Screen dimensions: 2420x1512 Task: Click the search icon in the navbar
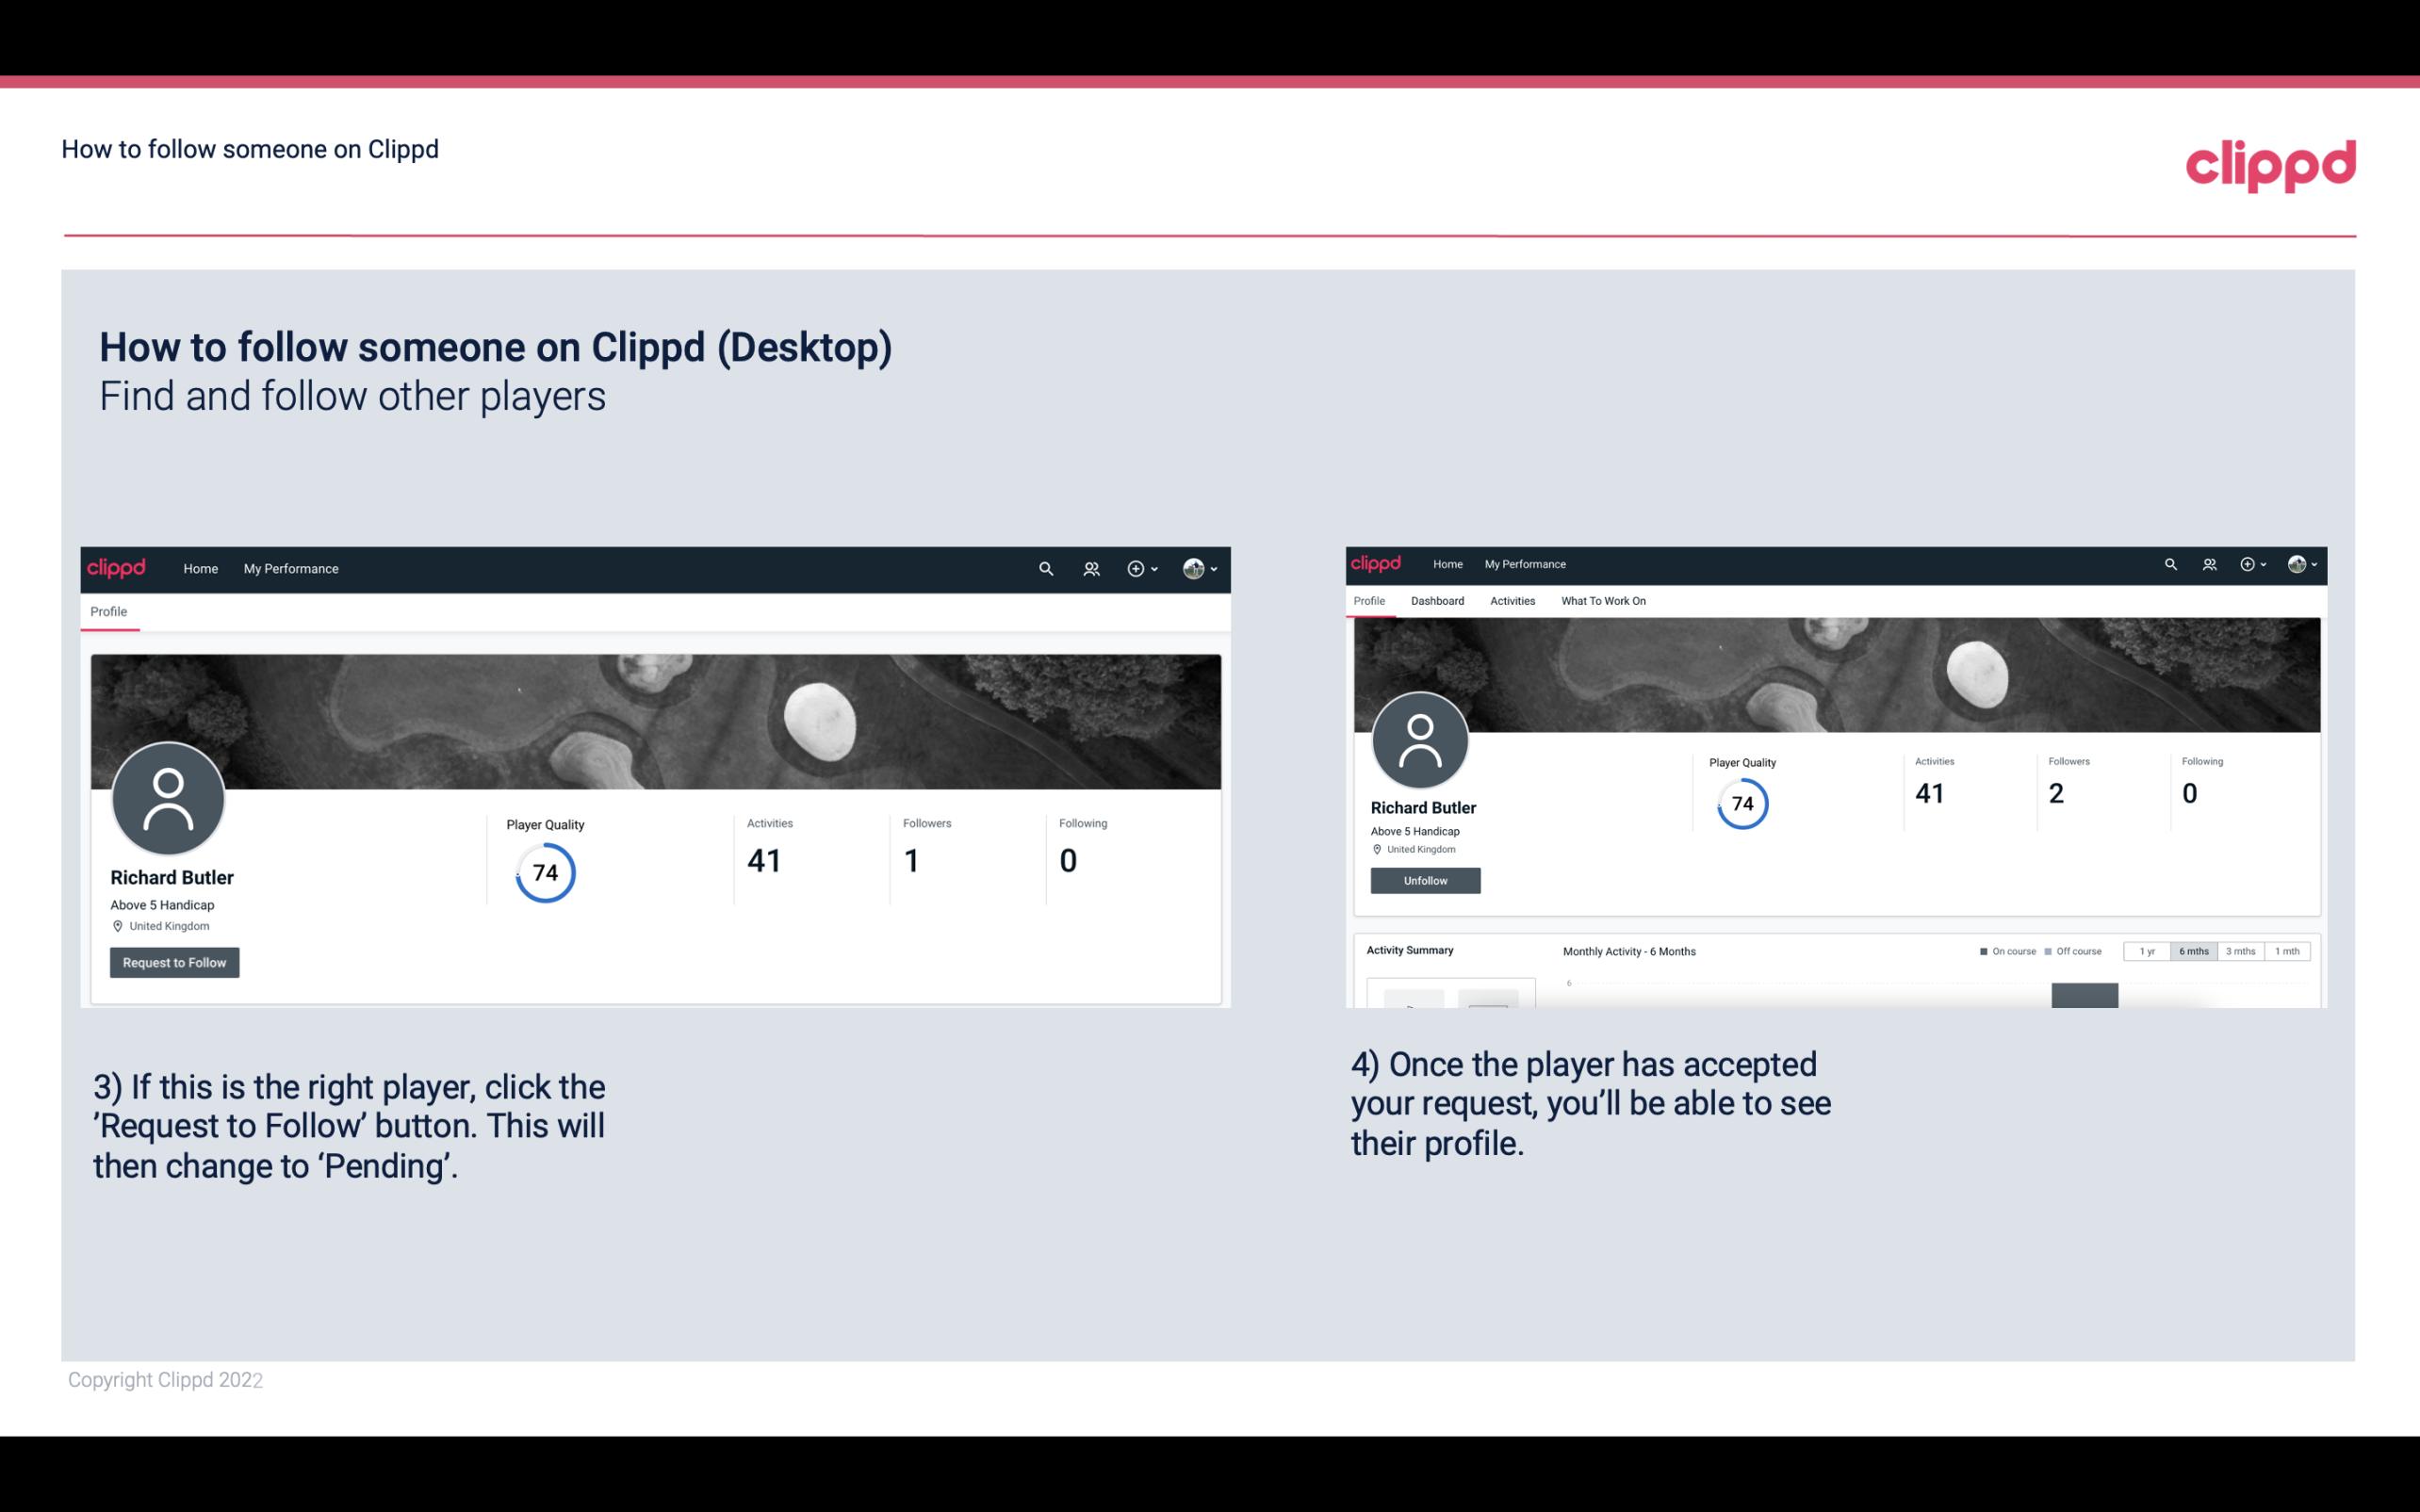(x=1047, y=568)
